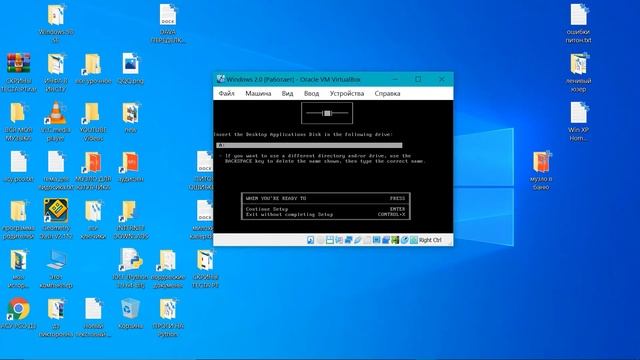Select the ошибки питон.txt file icon
The image size is (640, 360).
tap(578, 15)
